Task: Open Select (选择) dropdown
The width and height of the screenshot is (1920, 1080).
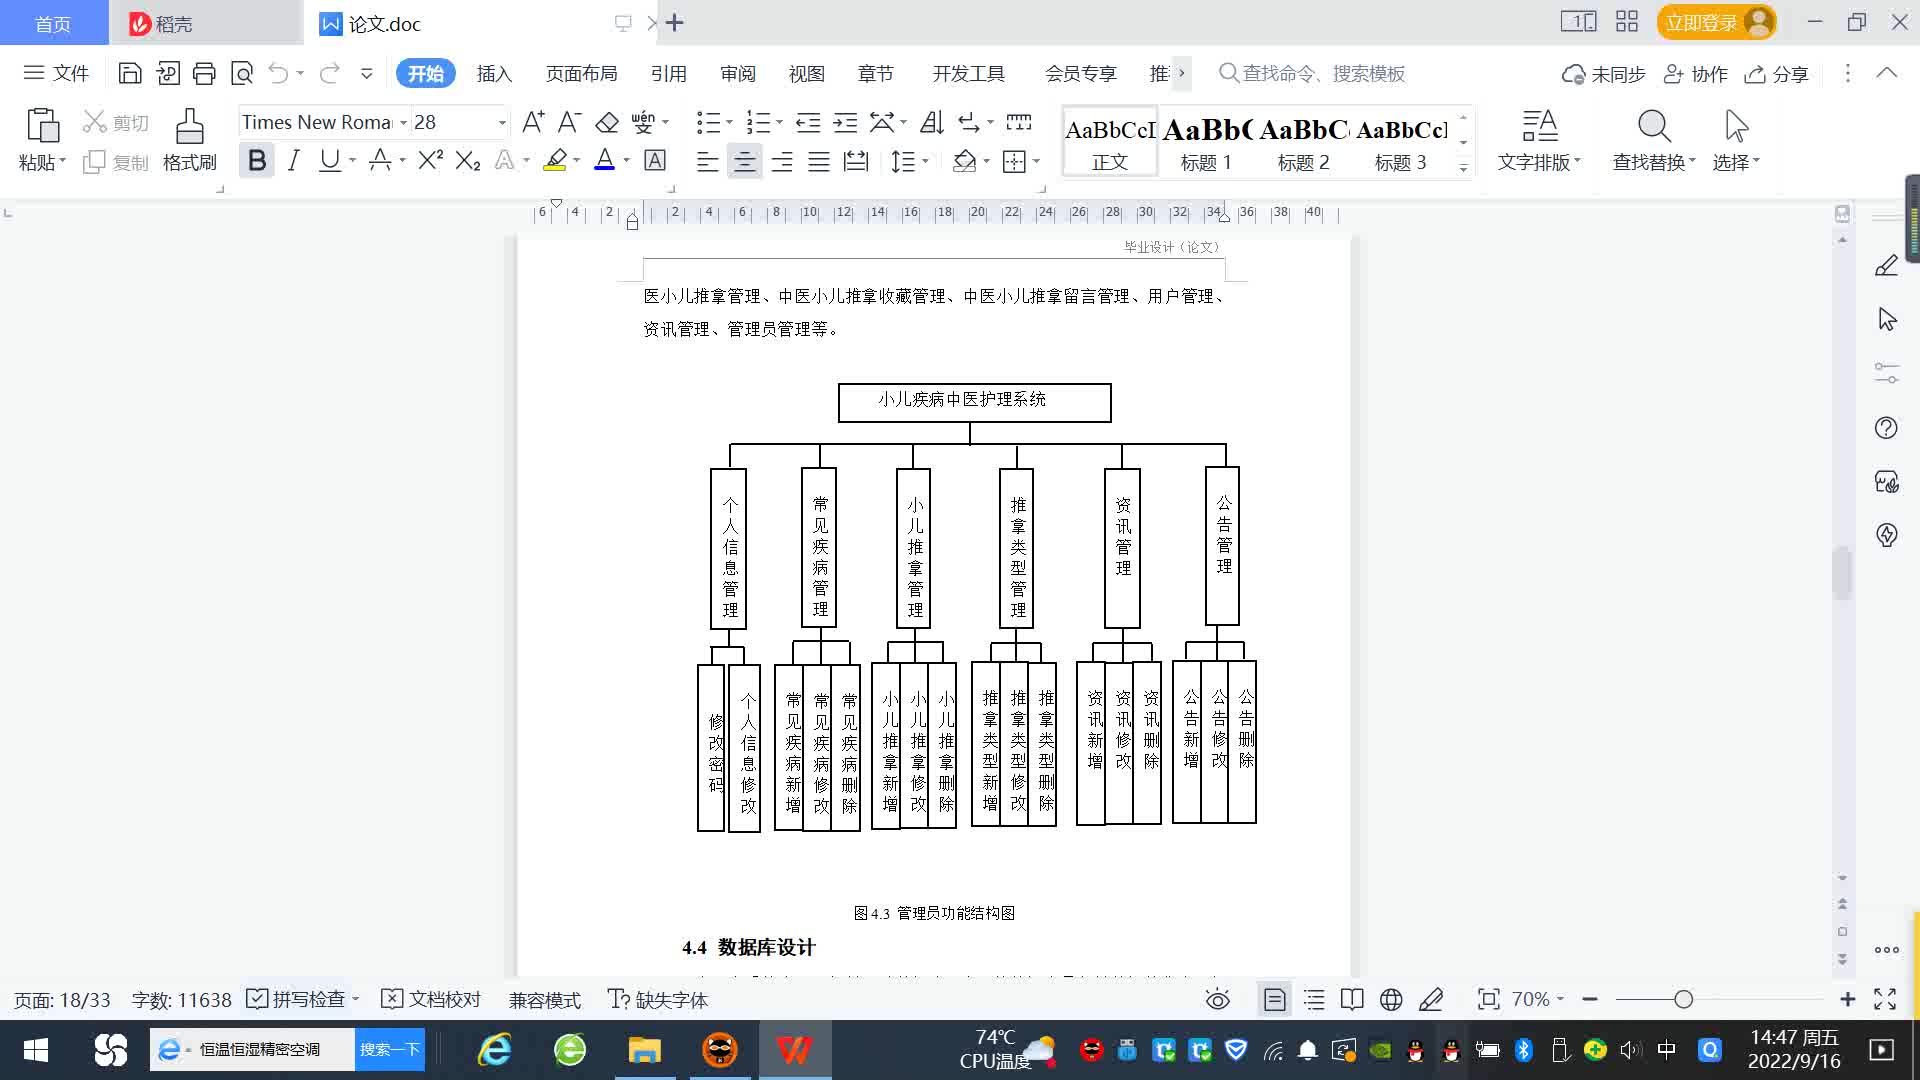Action: click(1736, 161)
